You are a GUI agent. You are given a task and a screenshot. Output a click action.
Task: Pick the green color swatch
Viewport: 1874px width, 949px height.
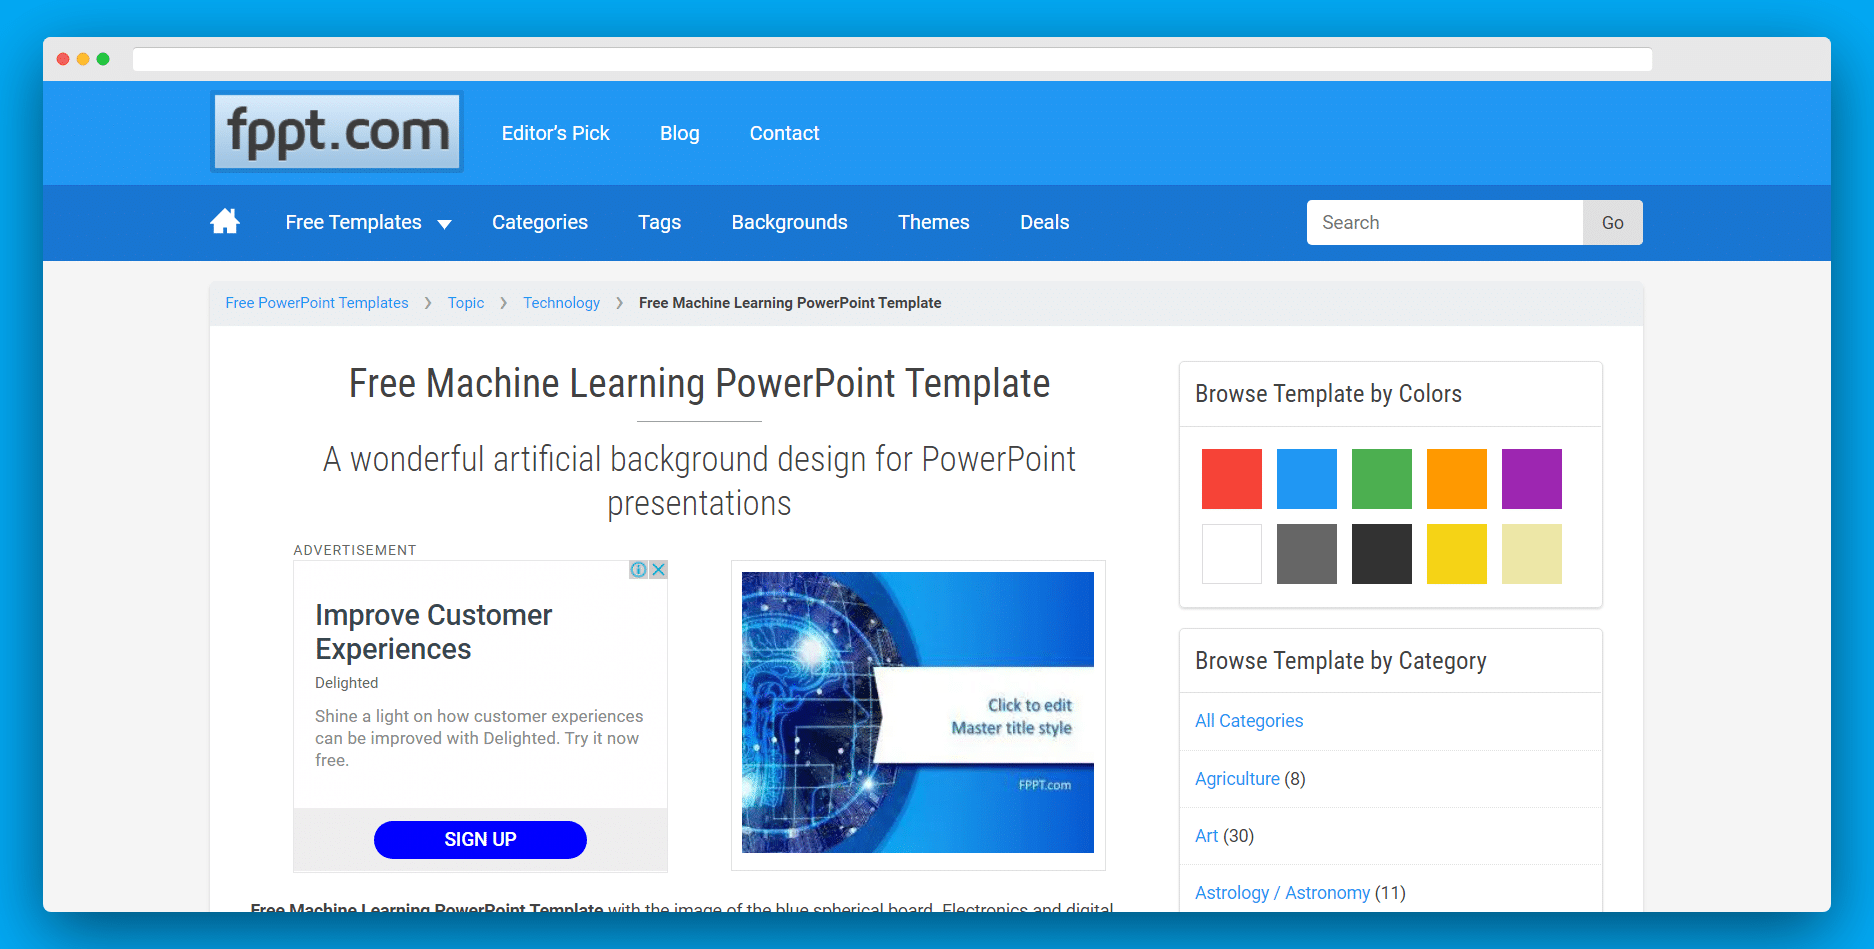[x=1381, y=479]
